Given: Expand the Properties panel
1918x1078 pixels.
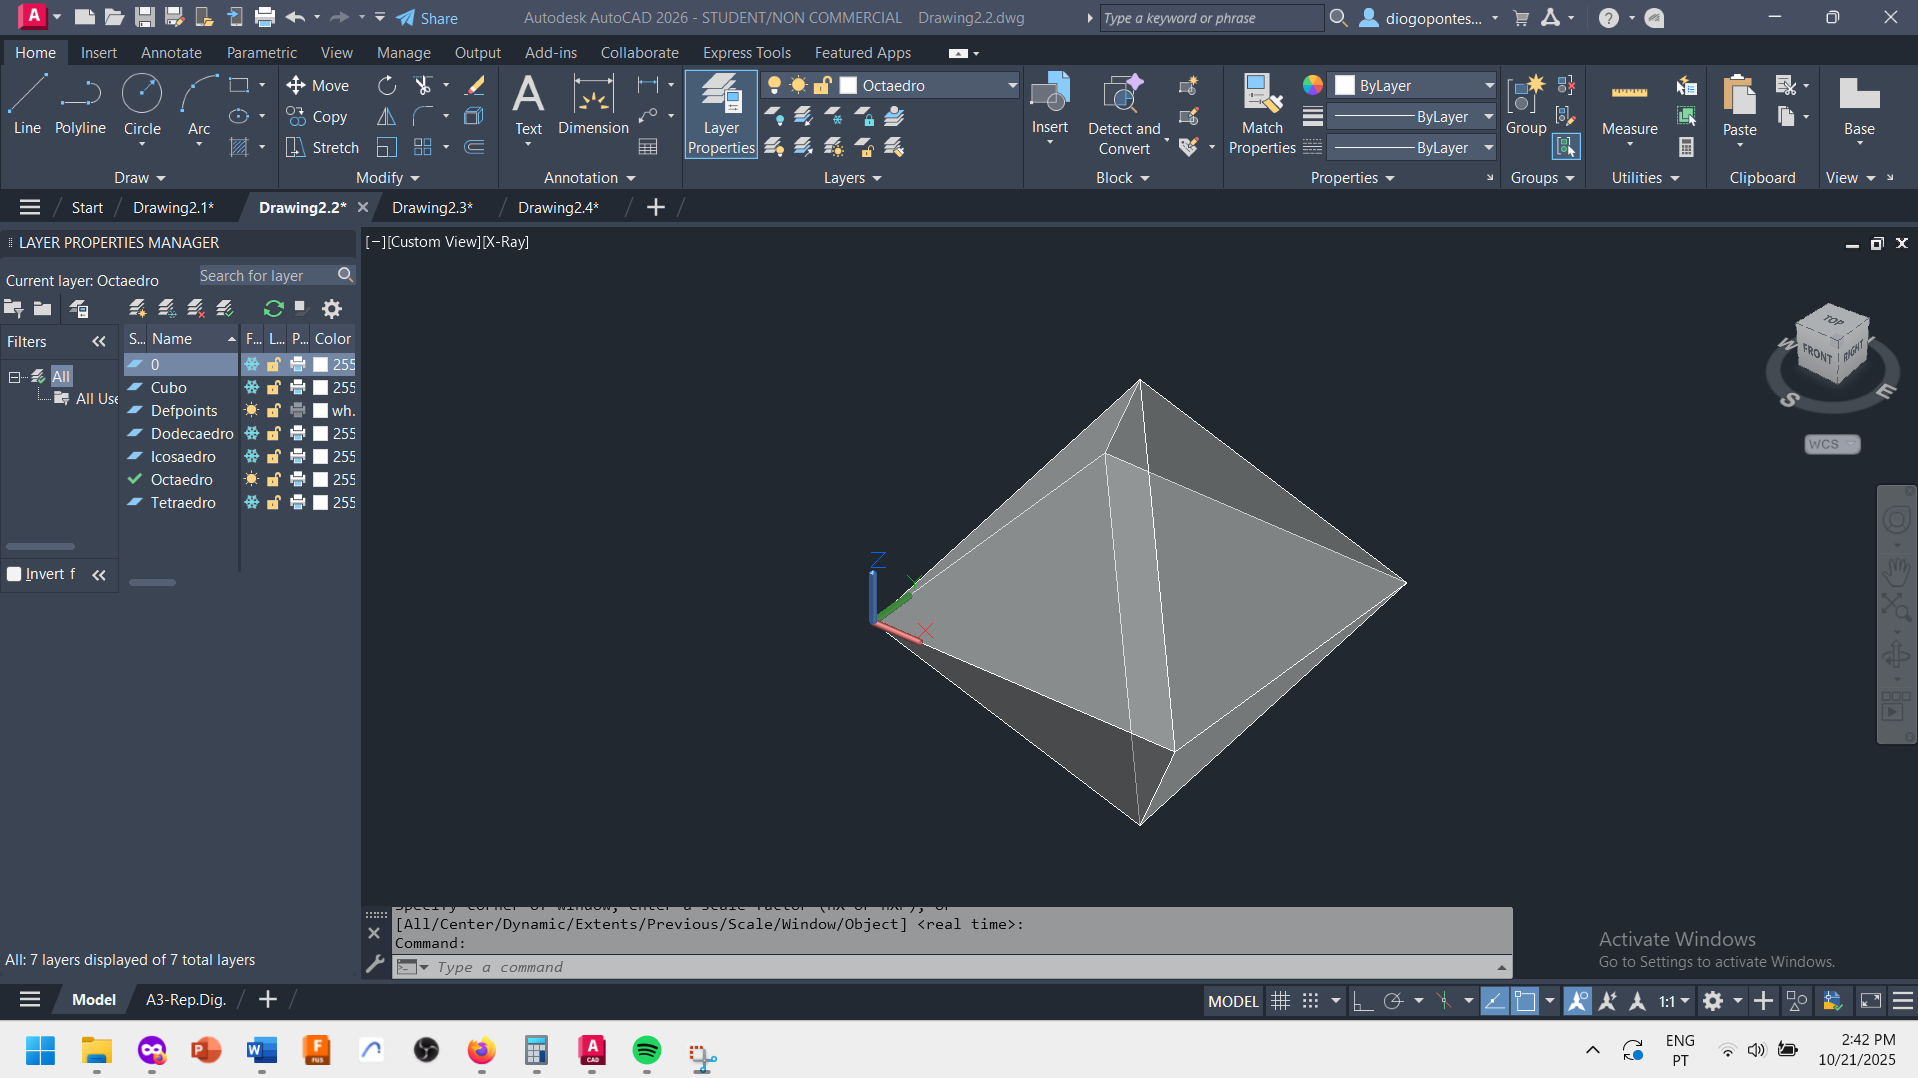Looking at the screenshot, I should click(1352, 178).
